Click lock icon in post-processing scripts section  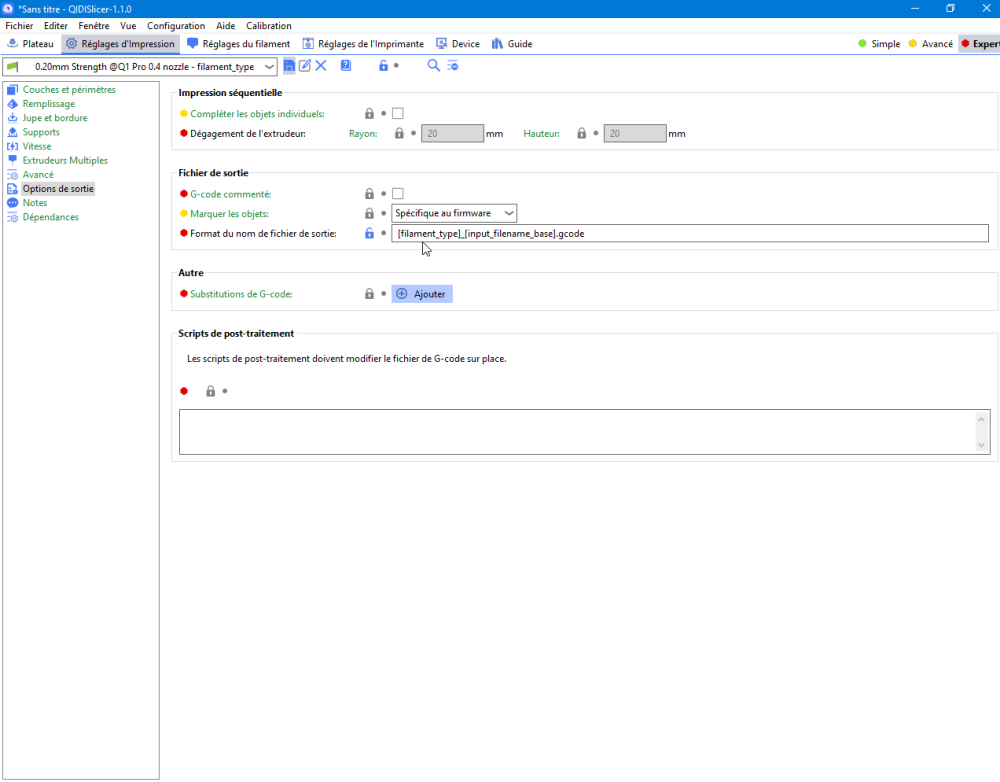[210, 391]
